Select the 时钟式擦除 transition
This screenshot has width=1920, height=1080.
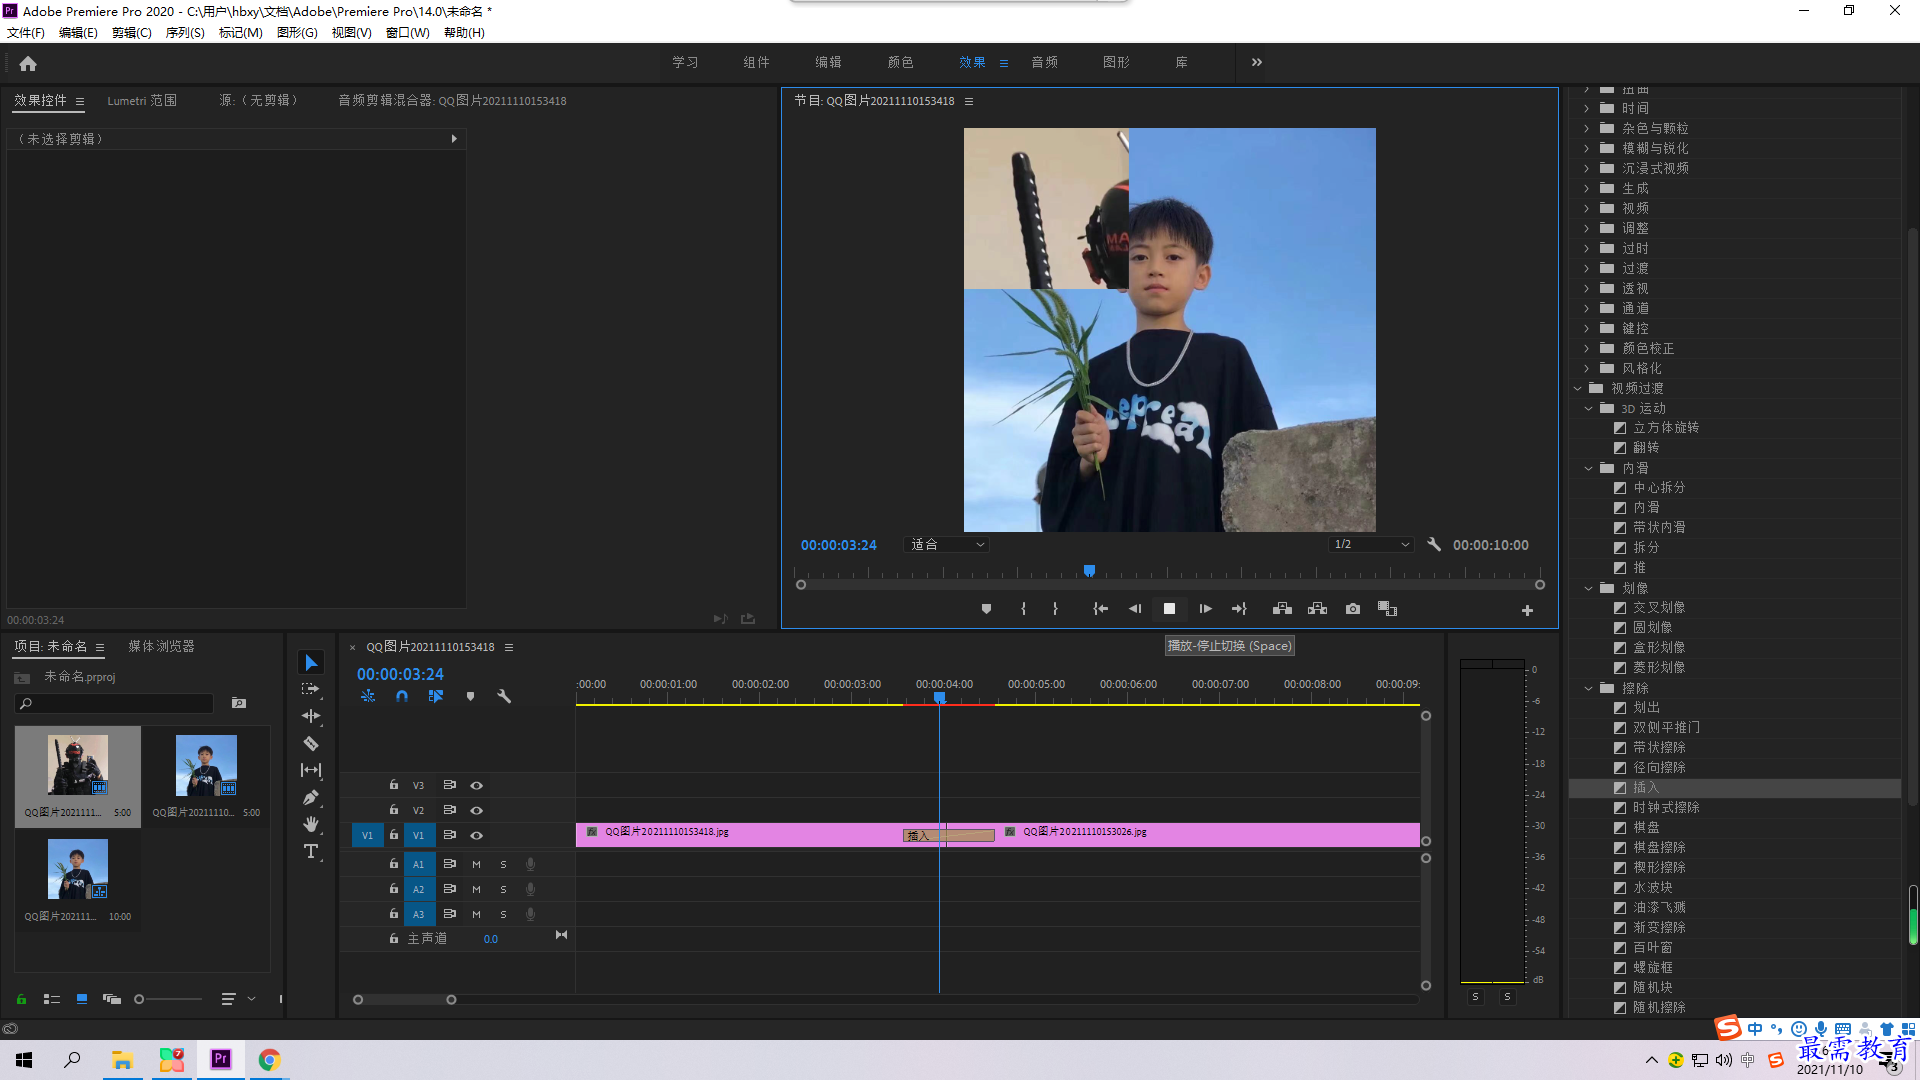point(1666,808)
